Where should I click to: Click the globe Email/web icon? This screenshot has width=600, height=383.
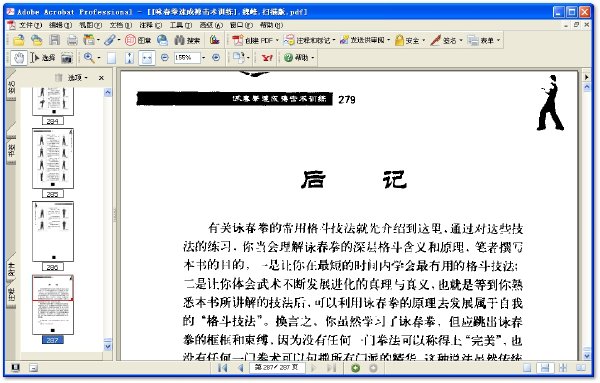[163, 40]
